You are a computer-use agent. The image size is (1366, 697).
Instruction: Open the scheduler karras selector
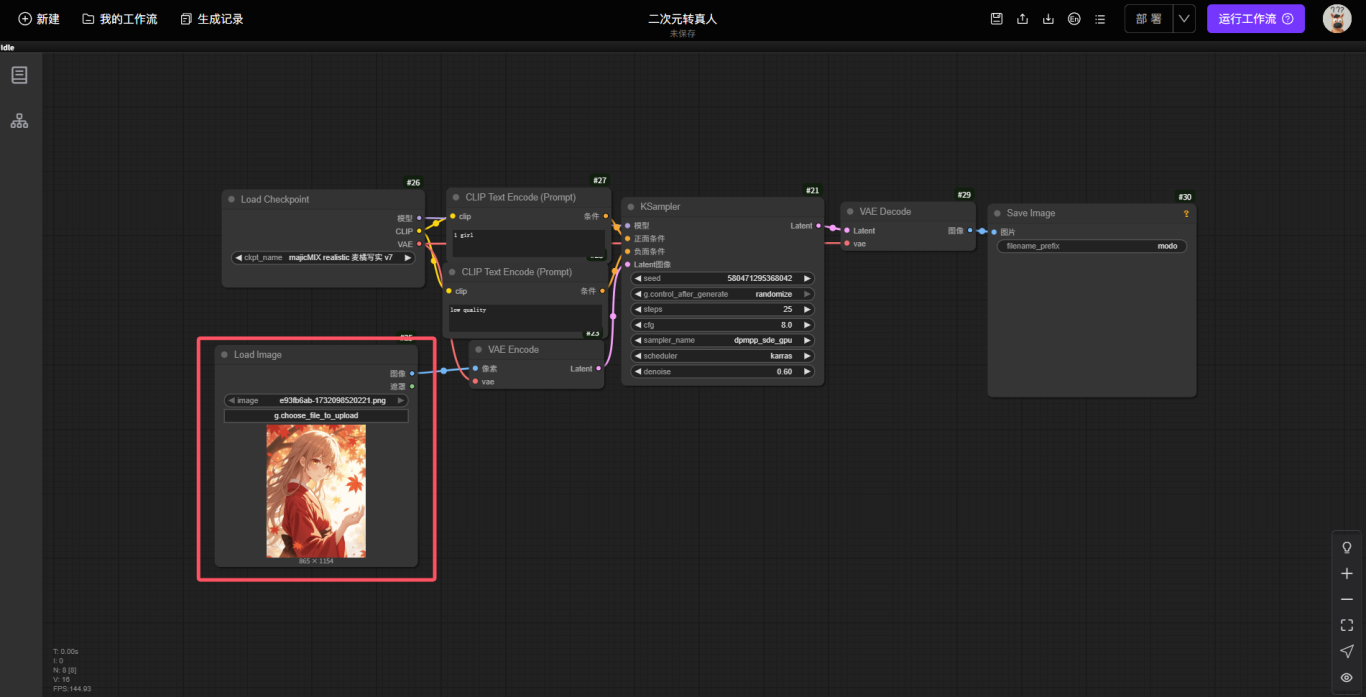(x=723, y=356)
